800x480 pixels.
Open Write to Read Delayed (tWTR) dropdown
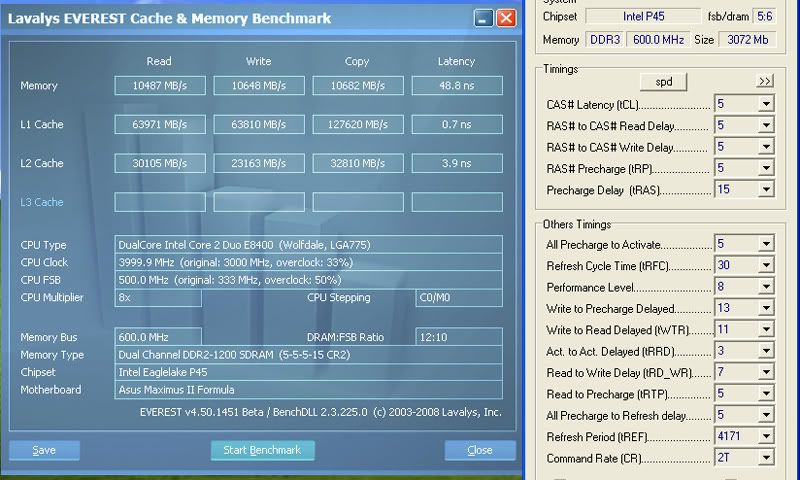click(766, 330)
